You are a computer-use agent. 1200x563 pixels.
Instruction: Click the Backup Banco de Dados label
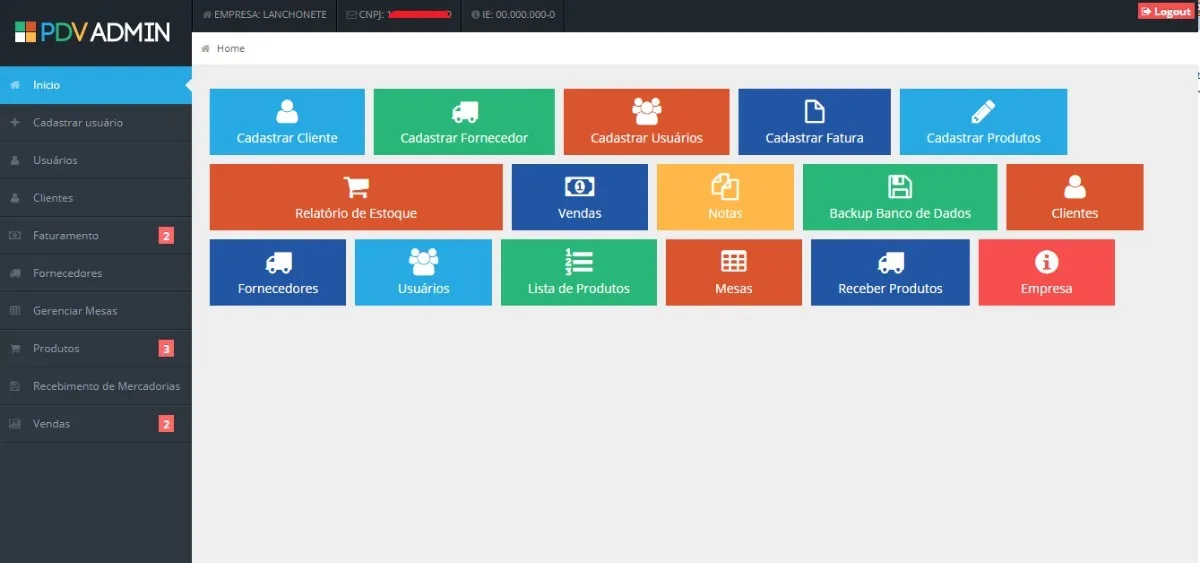tap(900, 213)
